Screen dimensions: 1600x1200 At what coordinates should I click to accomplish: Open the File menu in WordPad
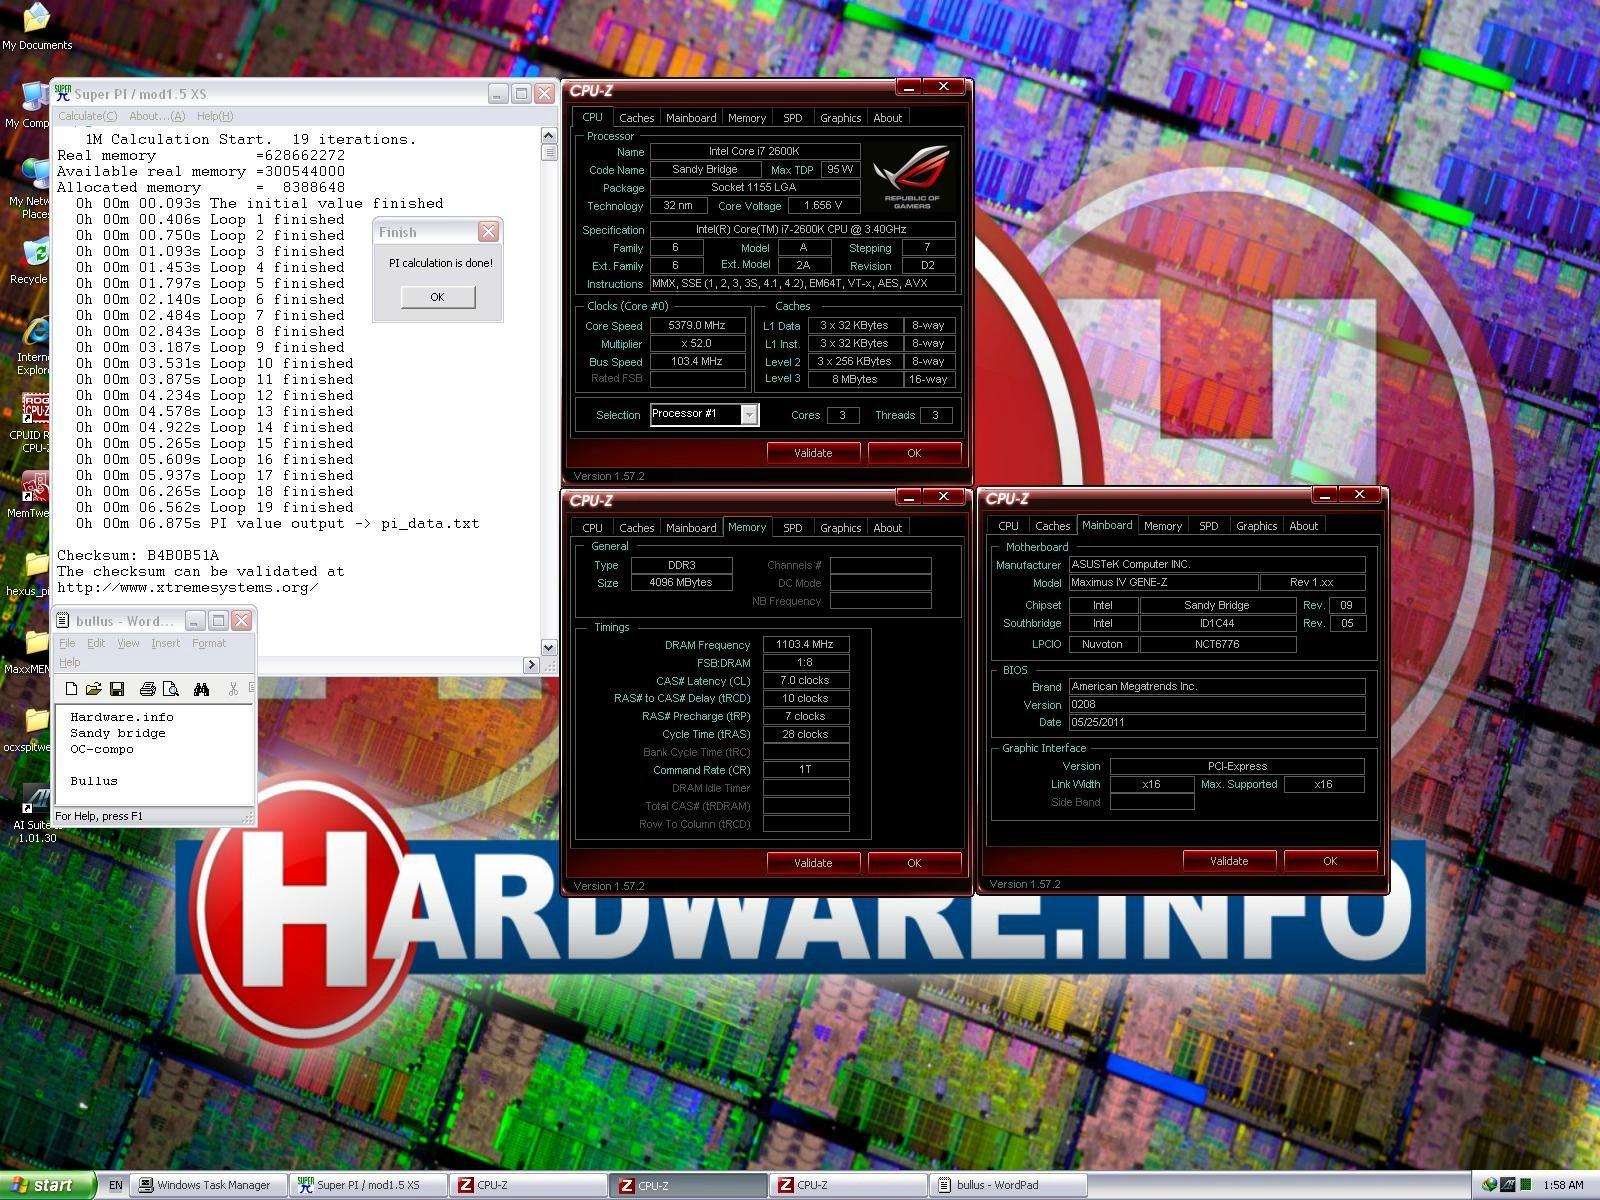(67, 643)
